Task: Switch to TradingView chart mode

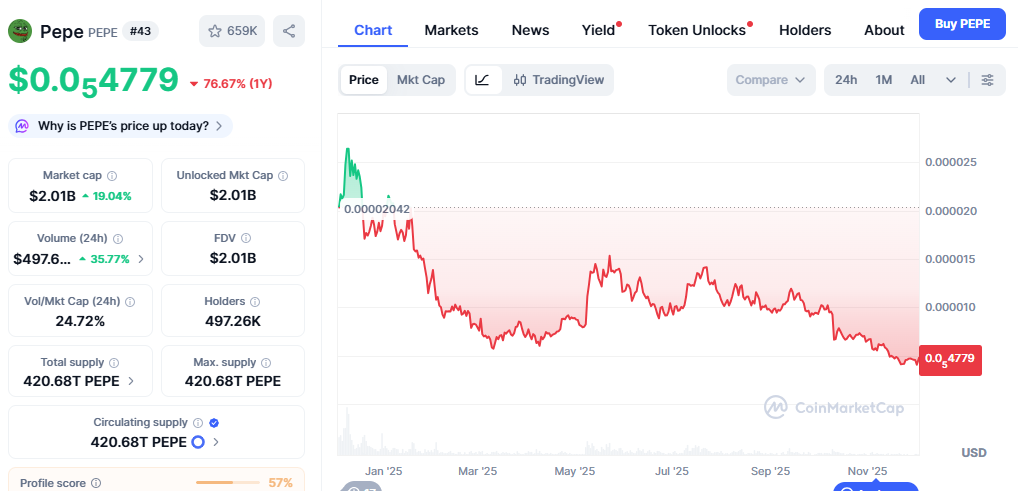Action: [559, 80]
